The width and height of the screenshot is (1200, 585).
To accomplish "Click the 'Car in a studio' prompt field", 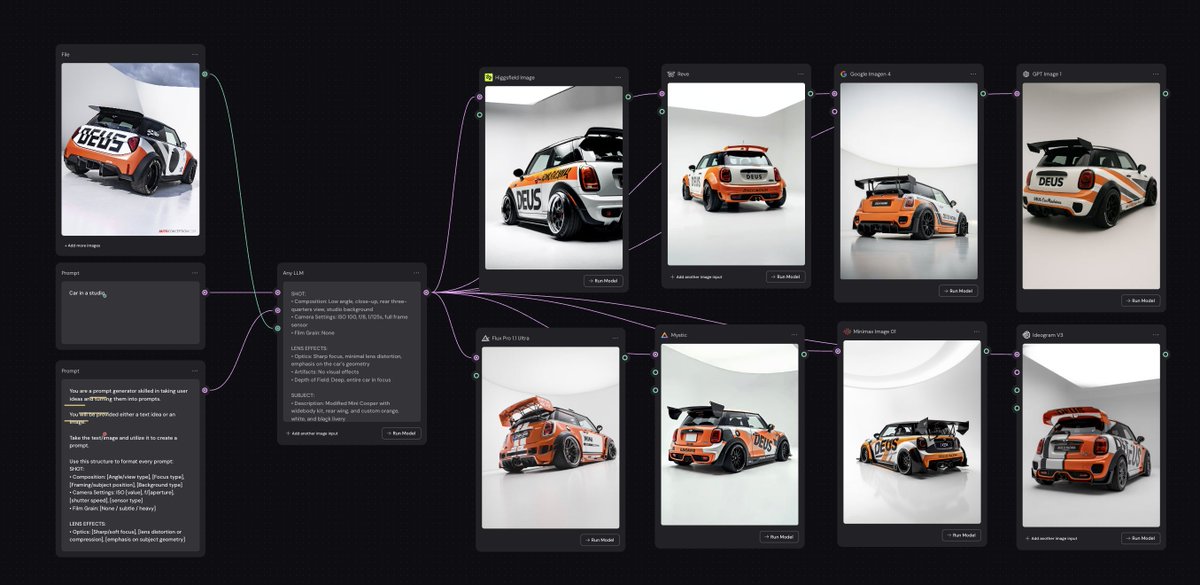I will pyautogui.click(x=130, y=313).
